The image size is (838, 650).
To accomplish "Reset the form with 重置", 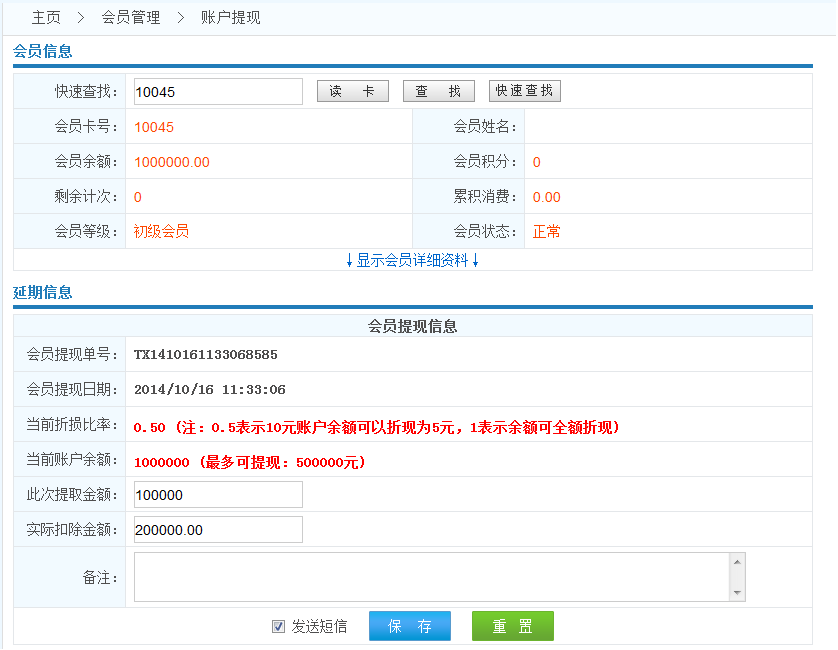I will tap(512, 626).
